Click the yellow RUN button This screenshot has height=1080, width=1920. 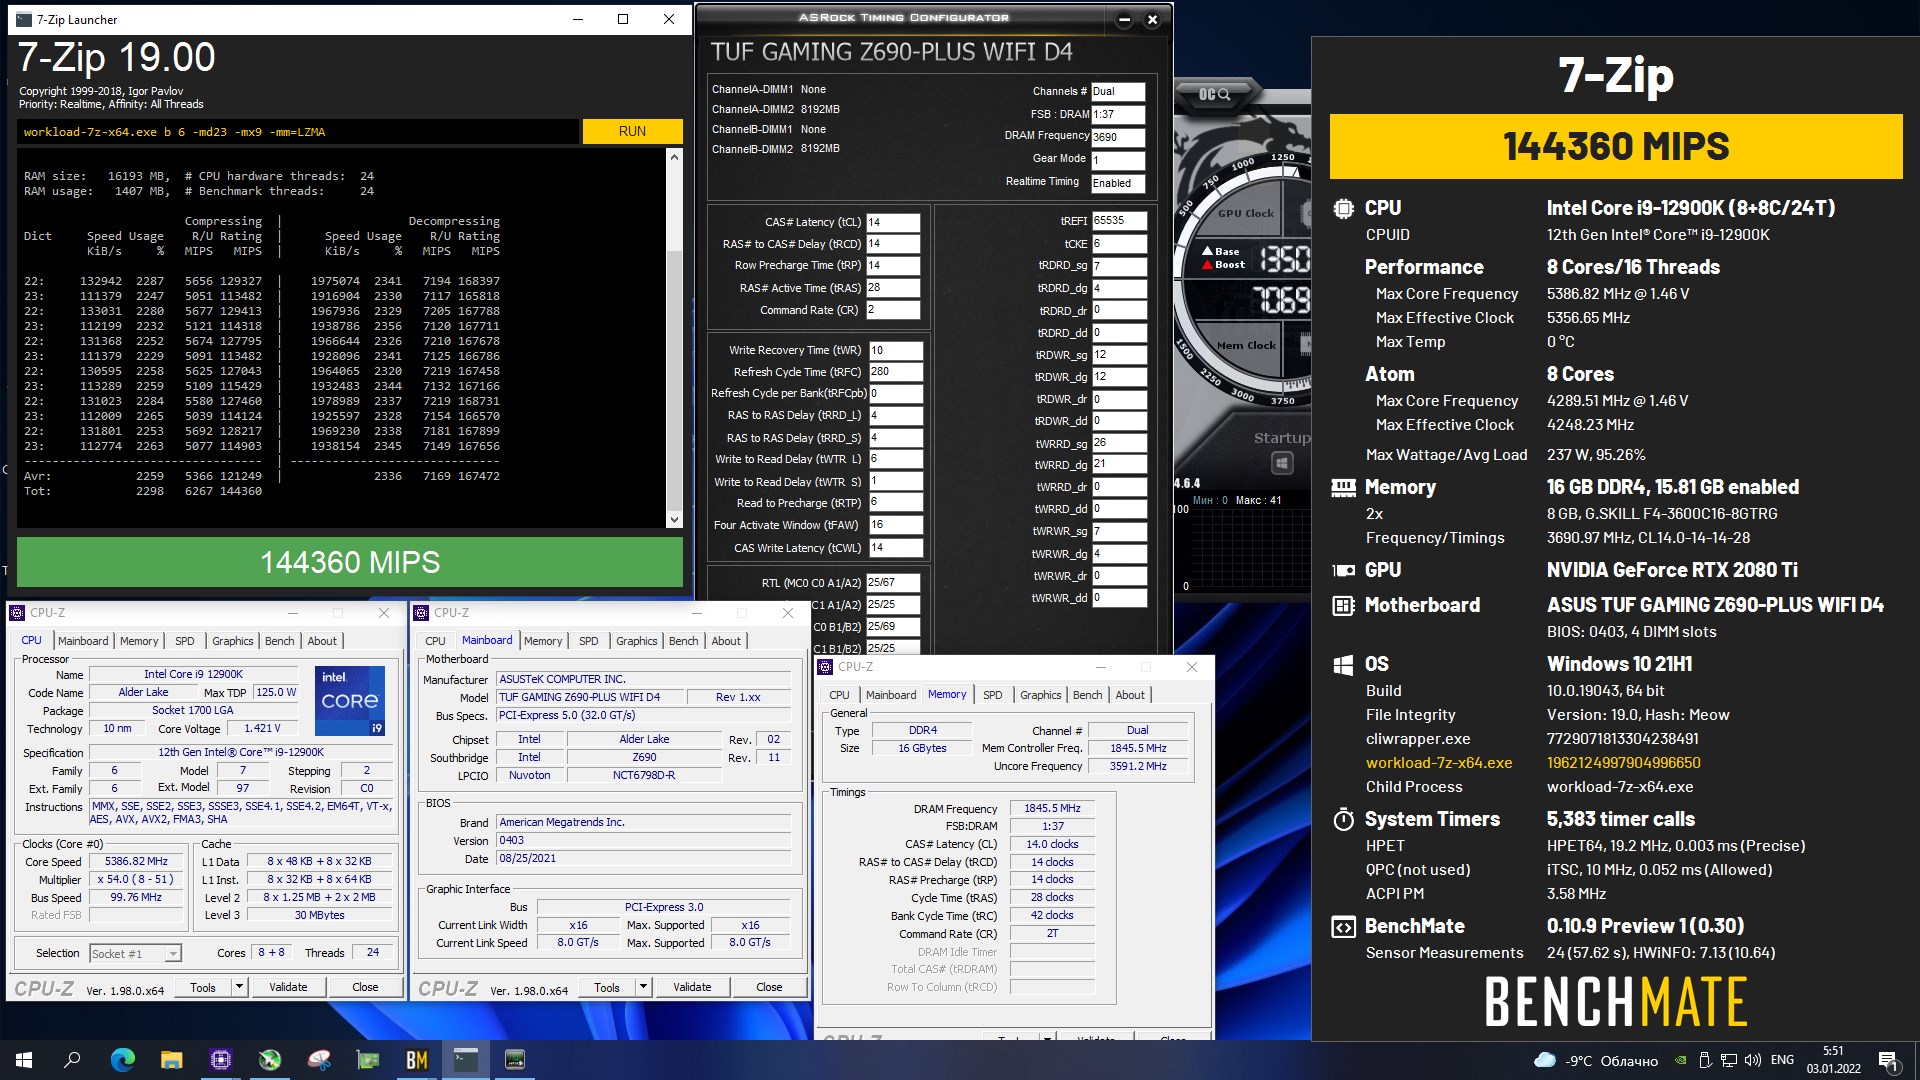coord(632,131)
